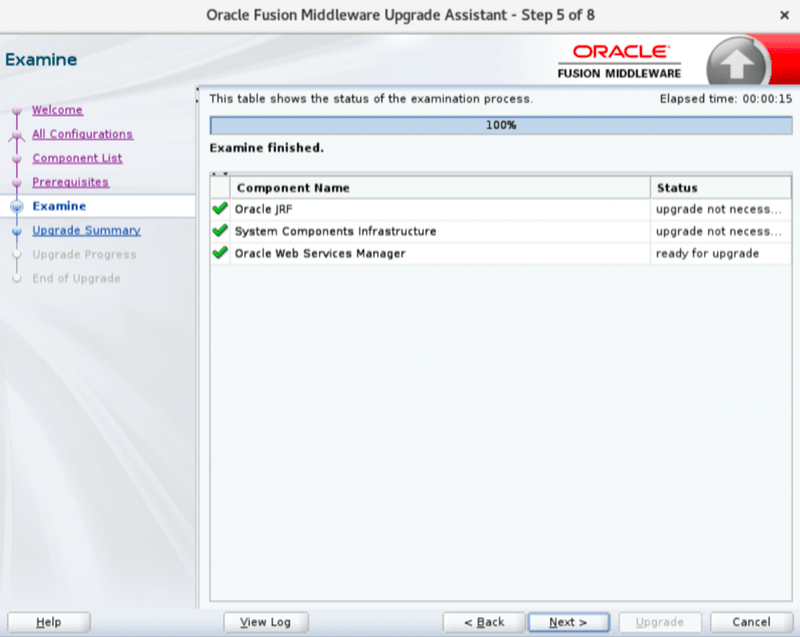
Task: Go back with the Back button
Action: click(x=484, y=622)
